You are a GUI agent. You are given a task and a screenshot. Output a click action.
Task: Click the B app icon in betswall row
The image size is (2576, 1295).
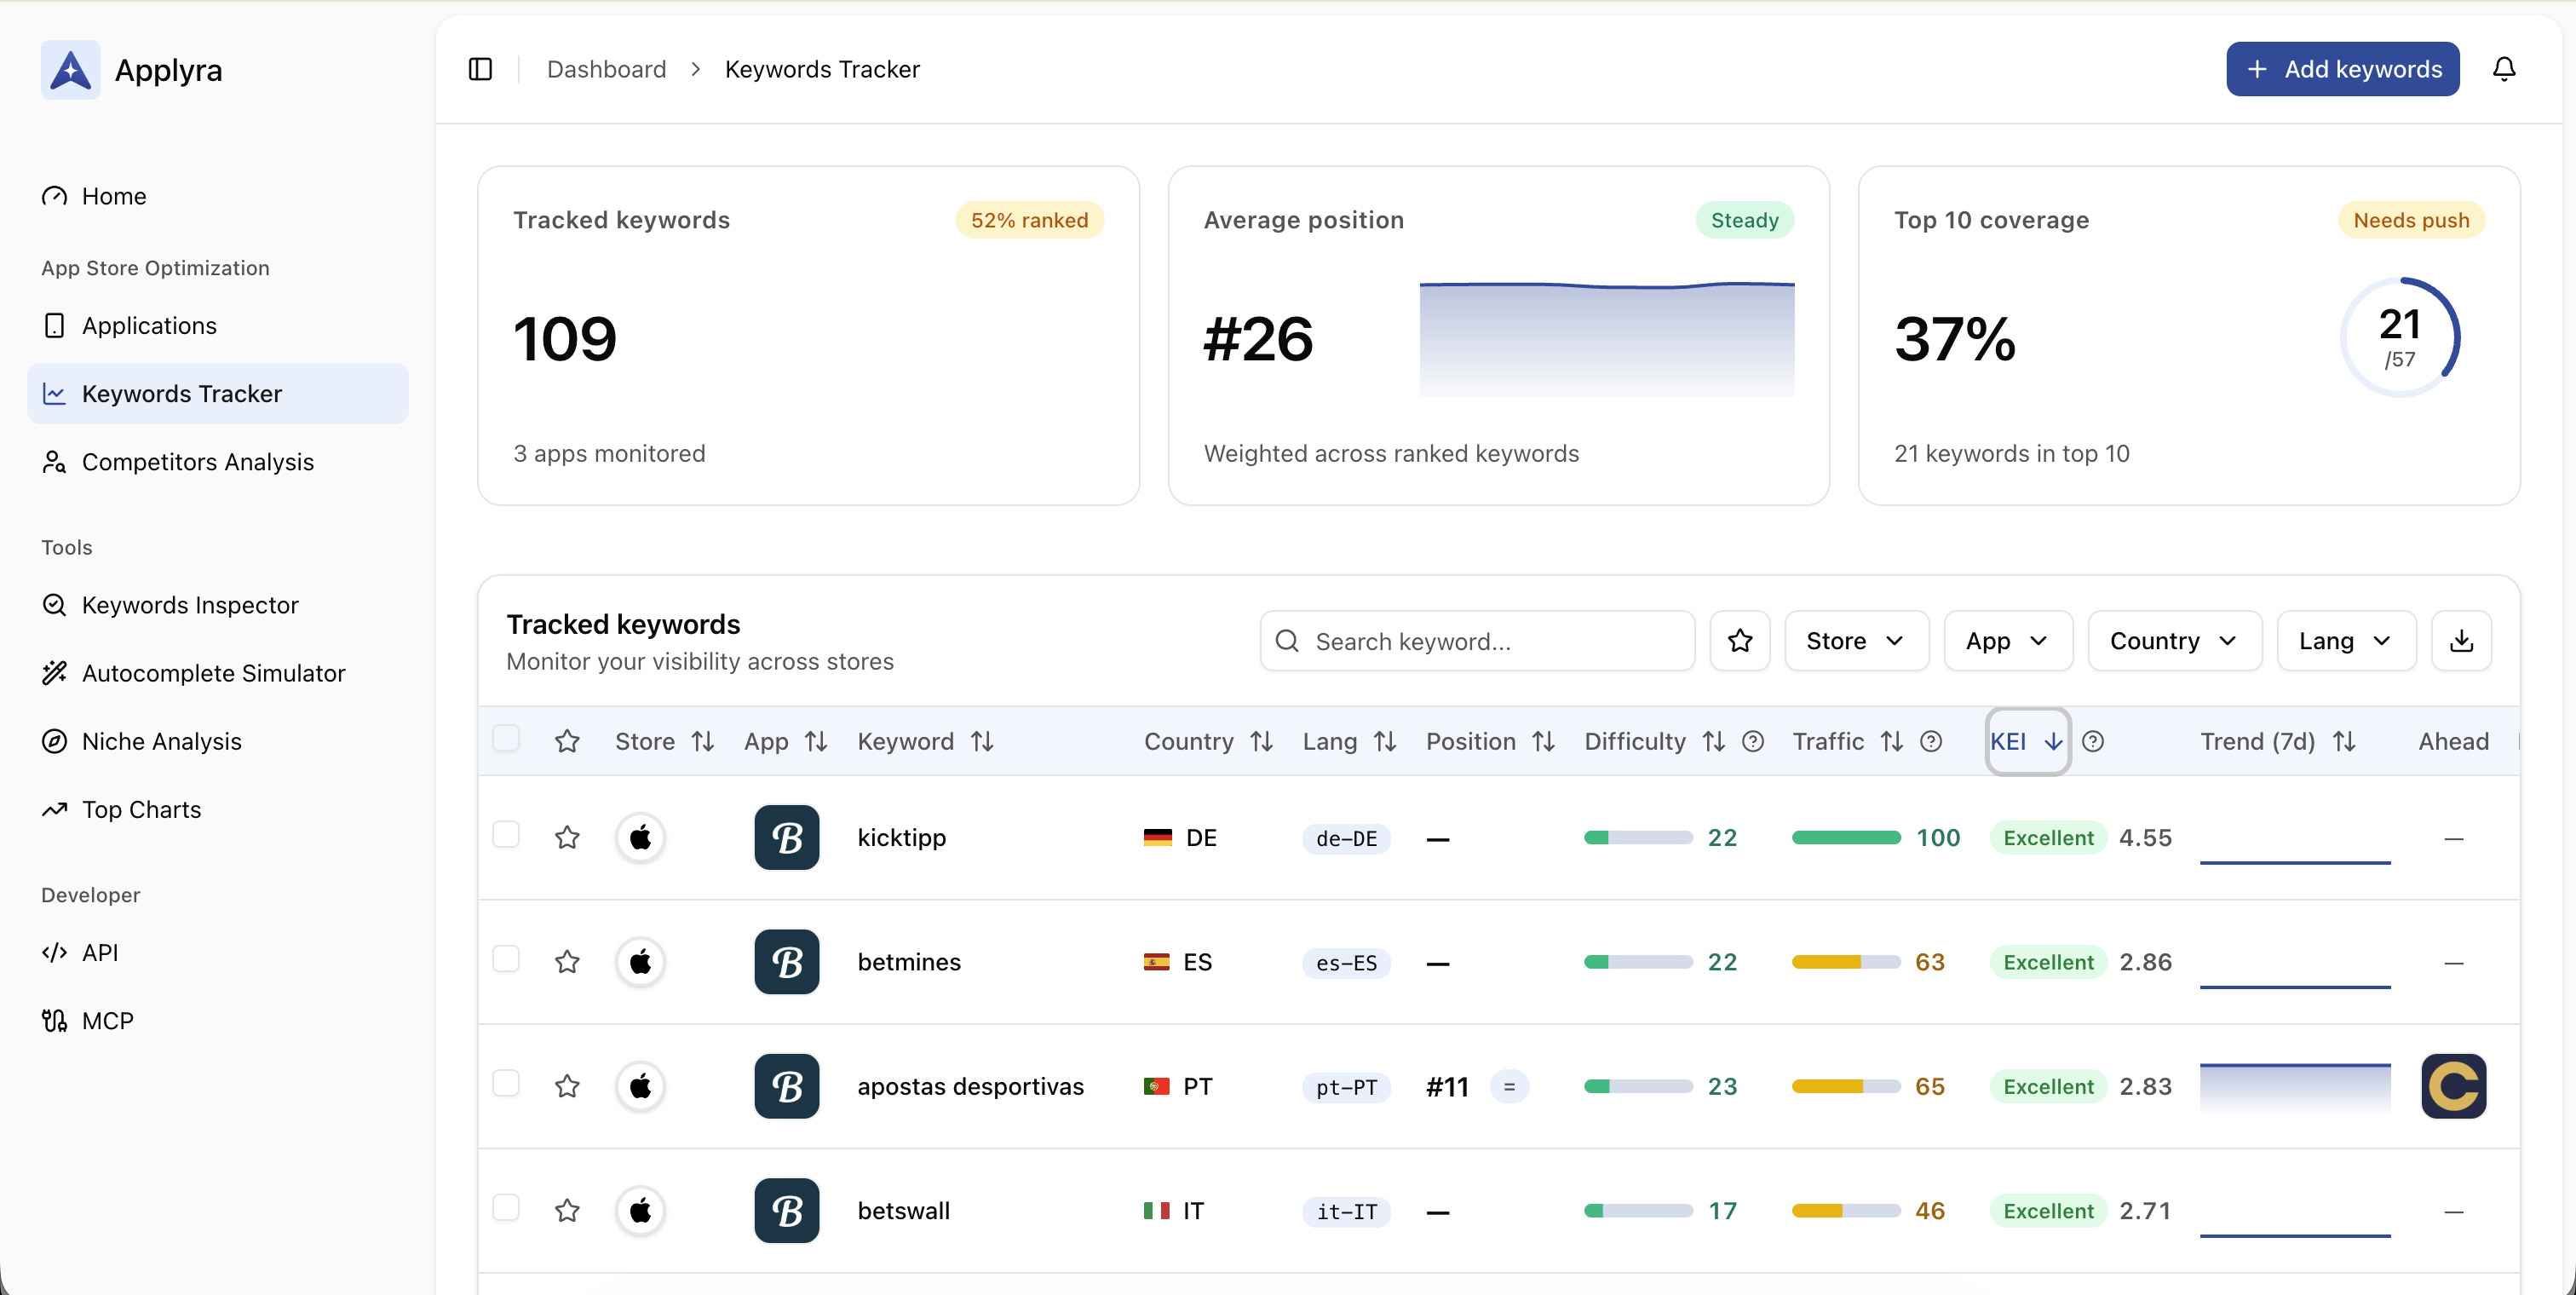pyautogui.click(x=787, y=1211)
